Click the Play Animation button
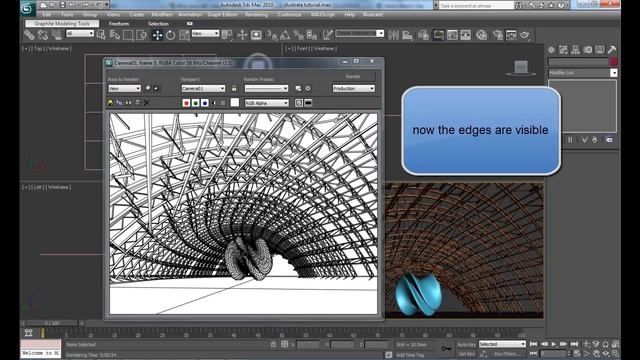 (x=553, y=344)
